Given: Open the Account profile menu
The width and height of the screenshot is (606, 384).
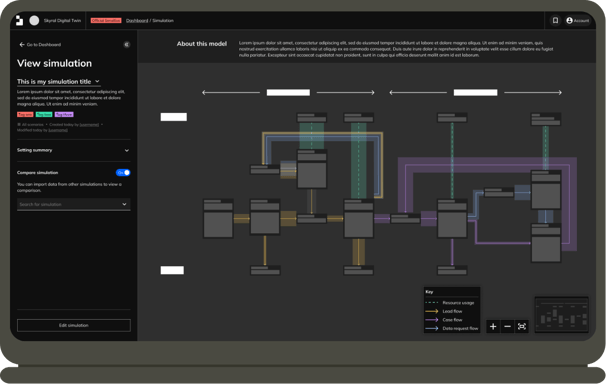Looking at the screenshot, I should (x=577, y=20).
